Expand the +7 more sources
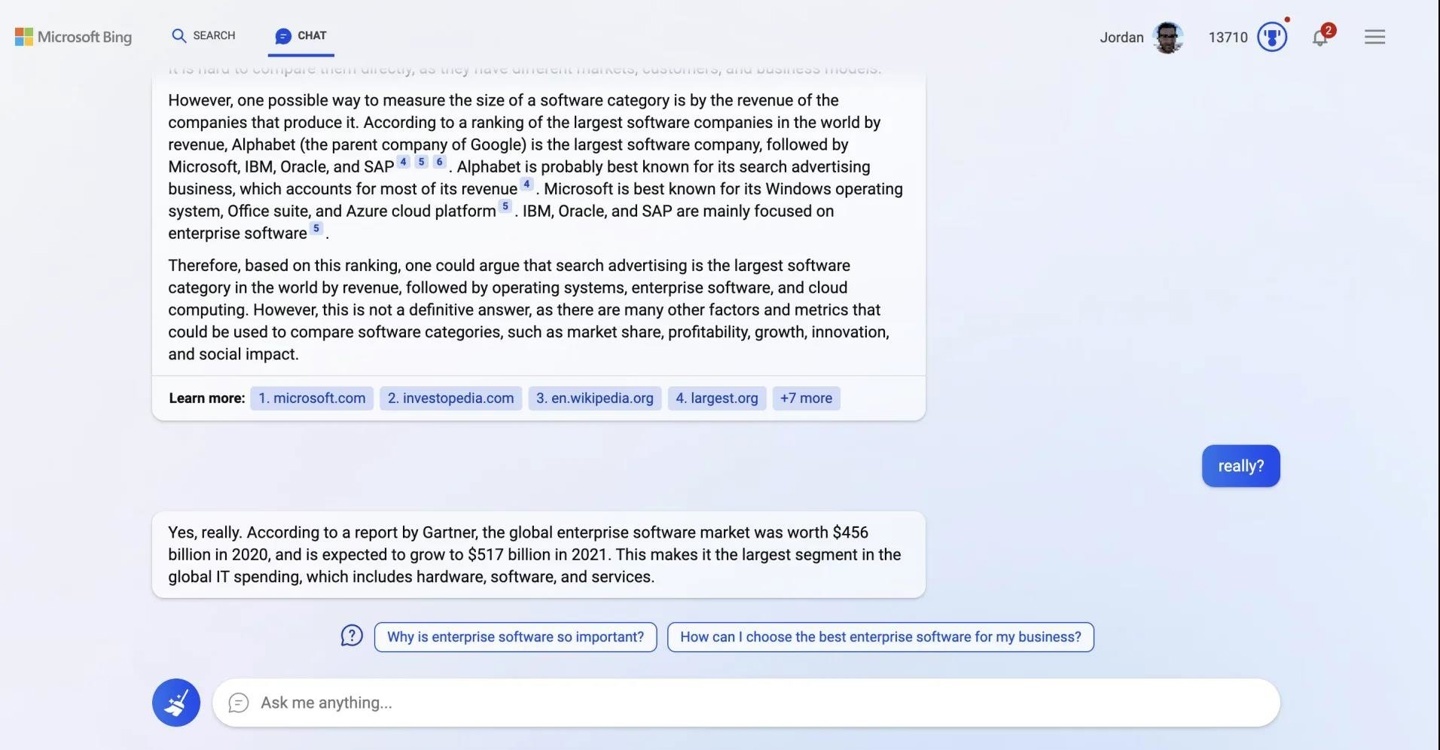The height and width of the screenshot is (750, 1440). pos(806,398)
